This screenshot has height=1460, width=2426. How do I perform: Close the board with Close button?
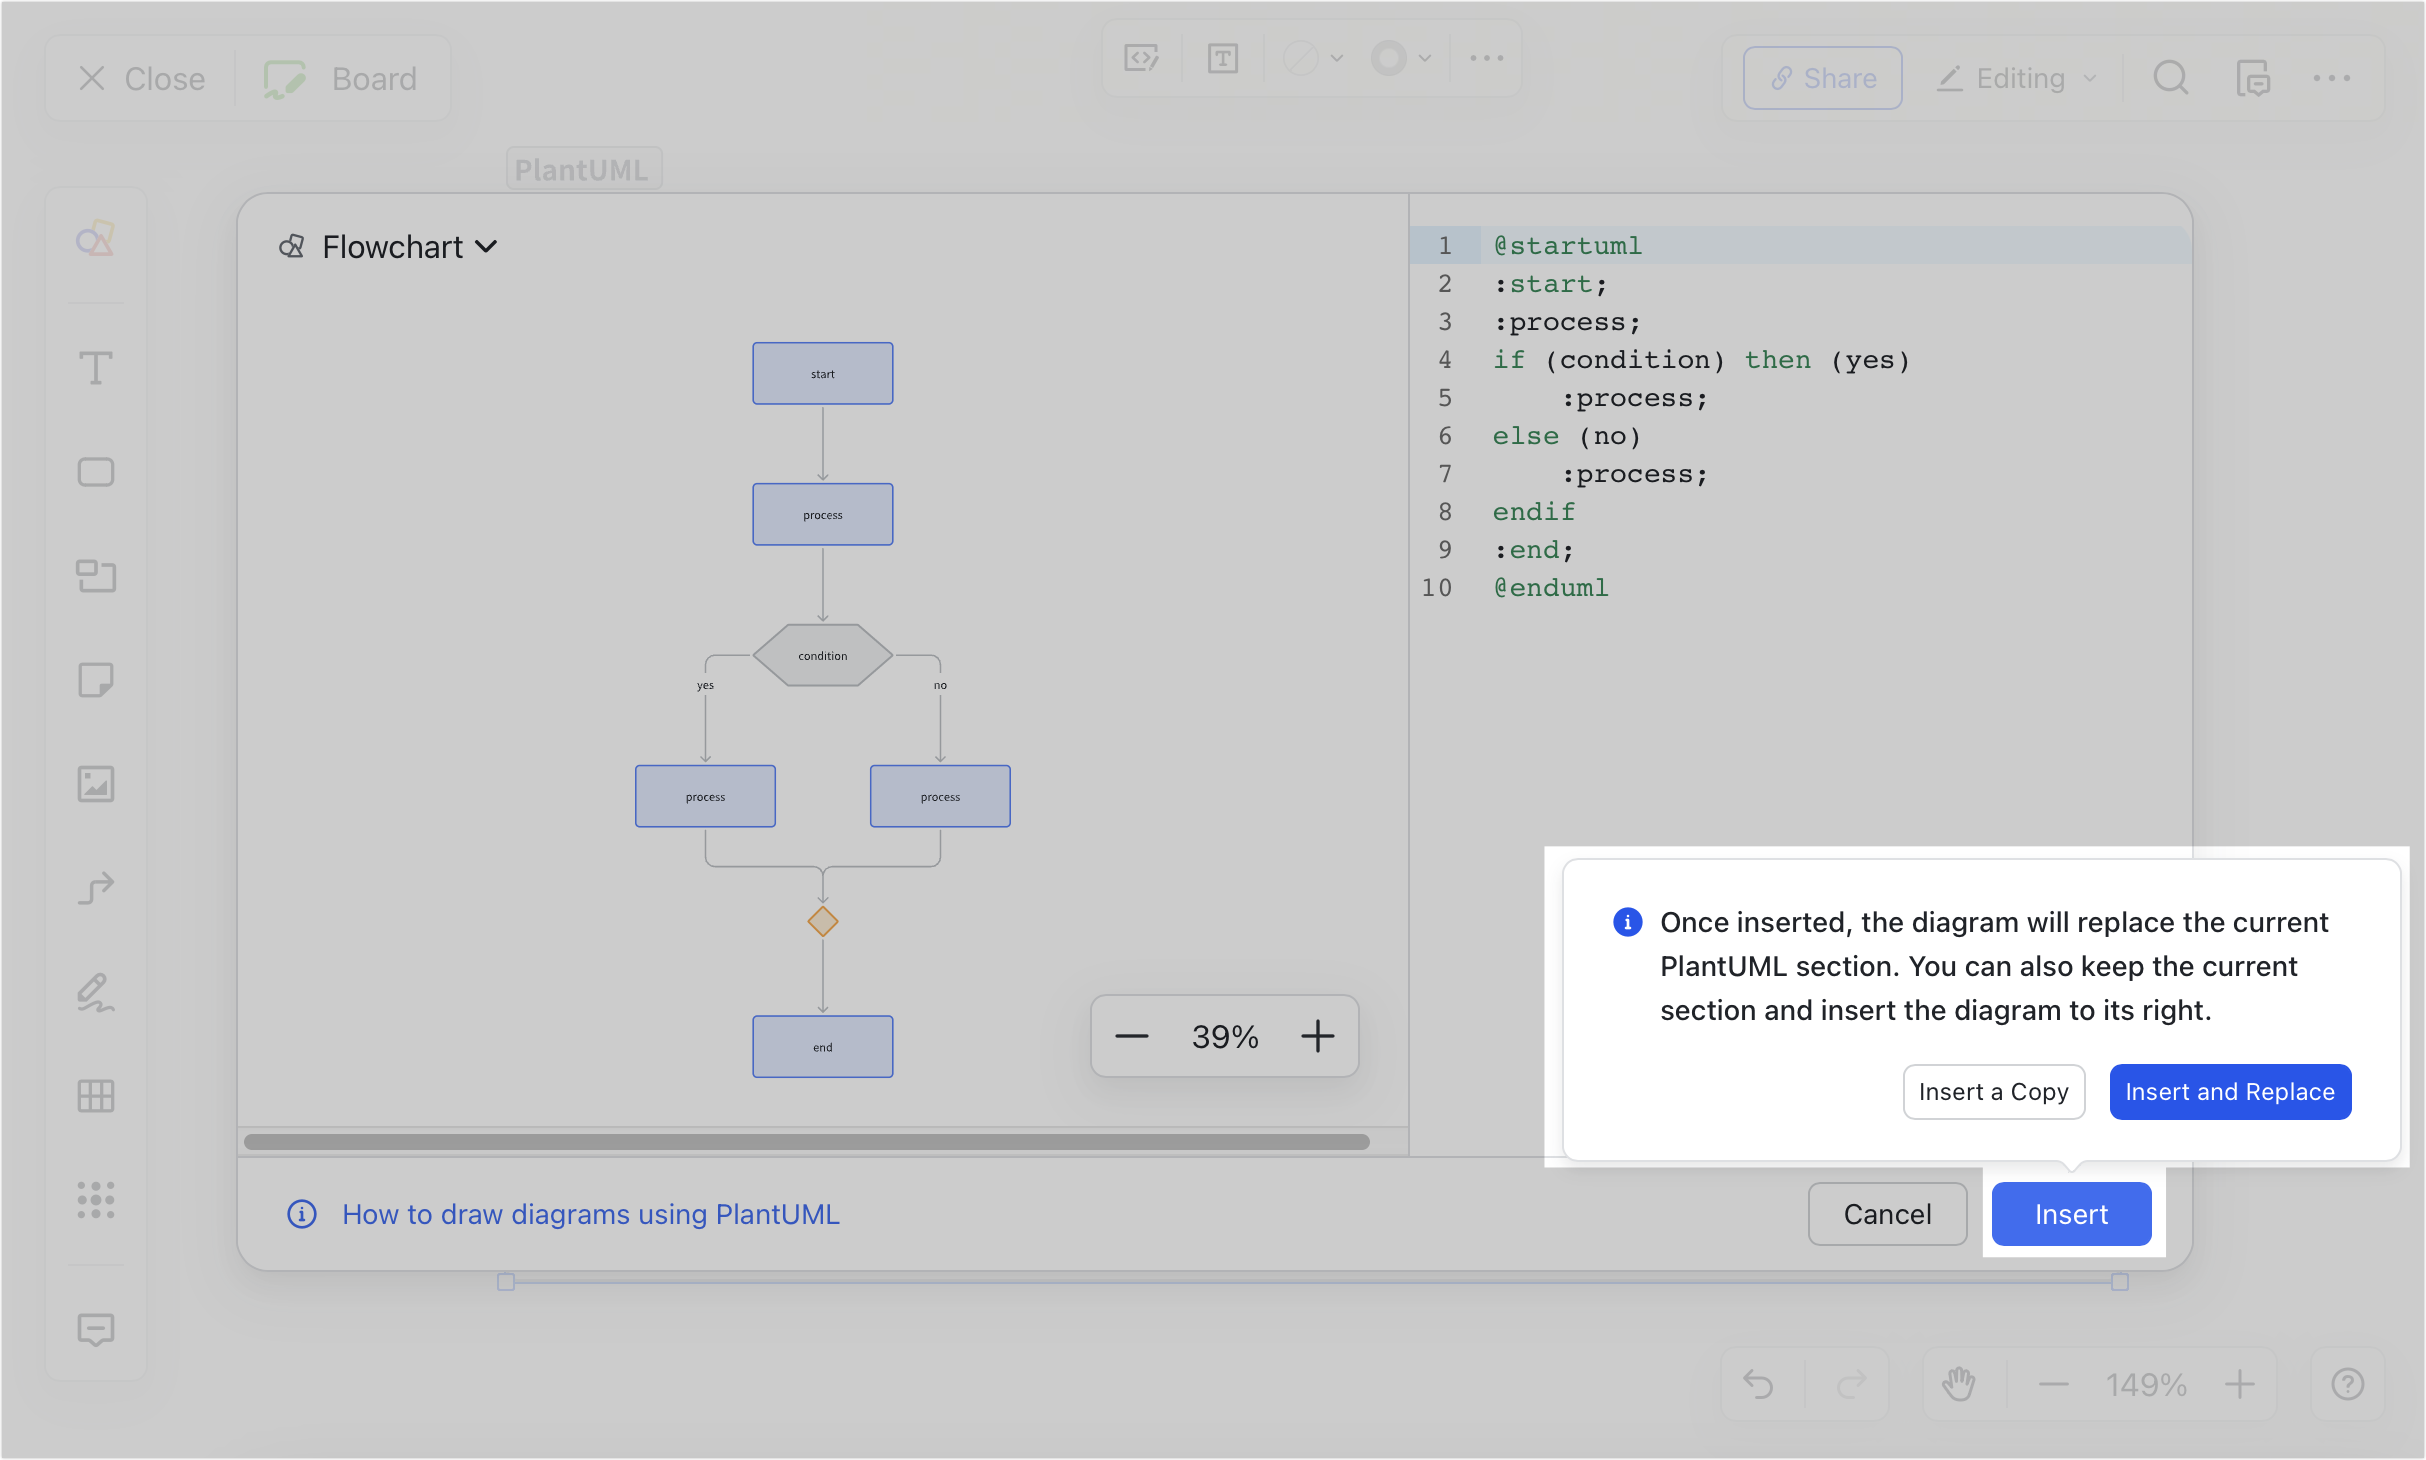[x=141, y=78]
